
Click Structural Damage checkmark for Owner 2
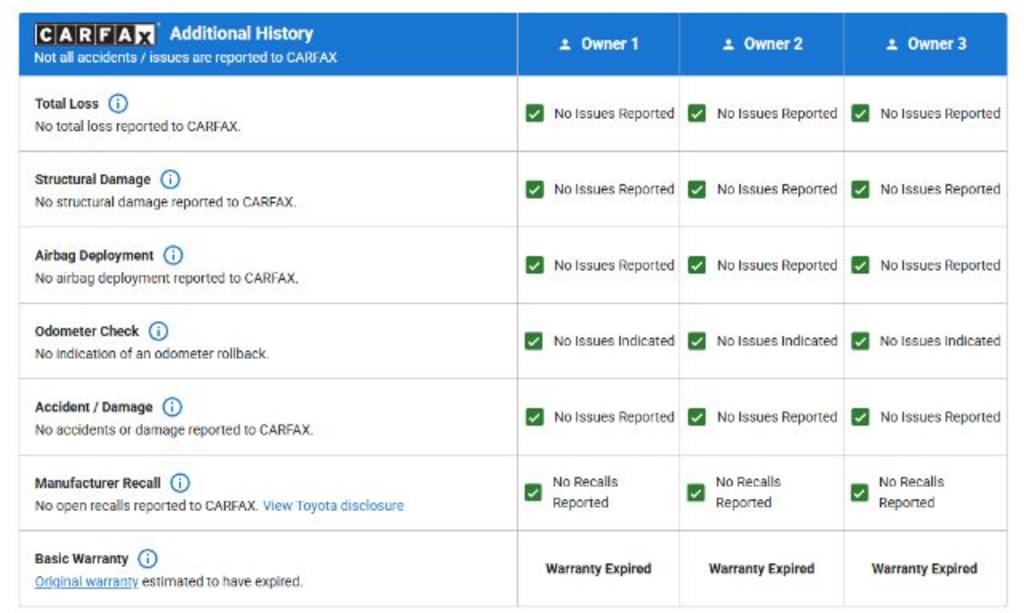pos(697,189)
